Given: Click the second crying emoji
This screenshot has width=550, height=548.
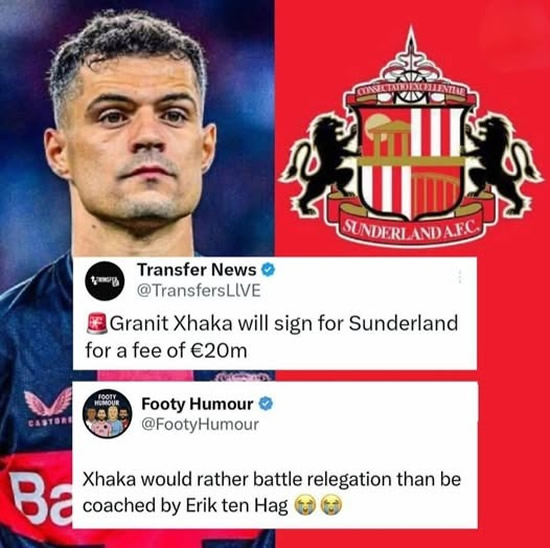Looking at the screenshot, I should pyautogui.click(x=331, y=506).
